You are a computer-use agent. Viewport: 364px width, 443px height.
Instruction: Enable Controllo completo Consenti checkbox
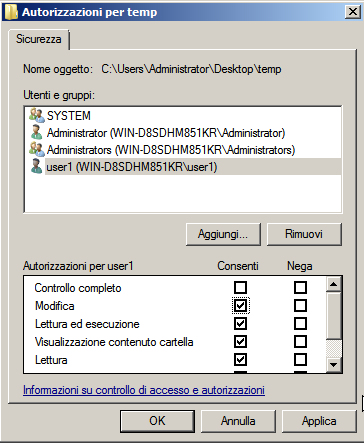tap(240, 287)
